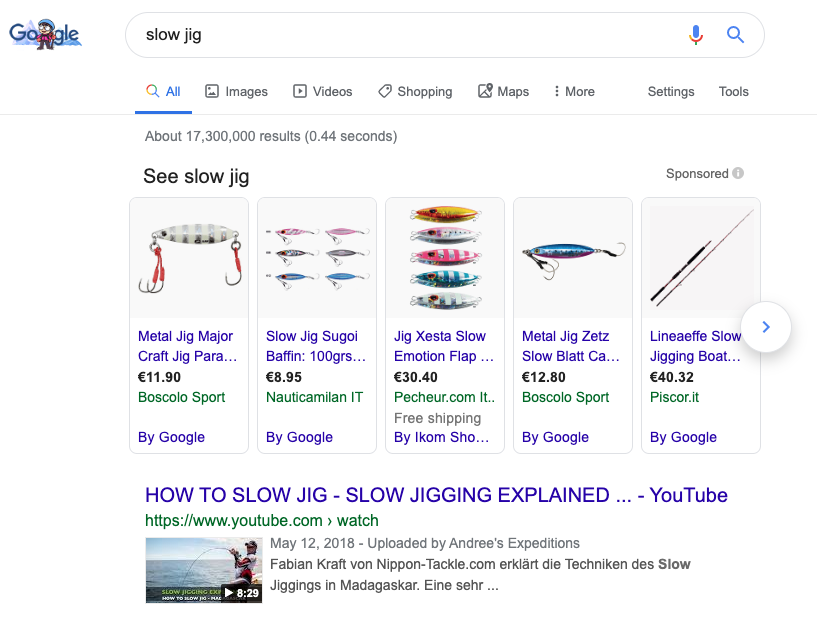This screenshot has height=633, width=817.
Task: Open search Tools
Action: point(734,92)
